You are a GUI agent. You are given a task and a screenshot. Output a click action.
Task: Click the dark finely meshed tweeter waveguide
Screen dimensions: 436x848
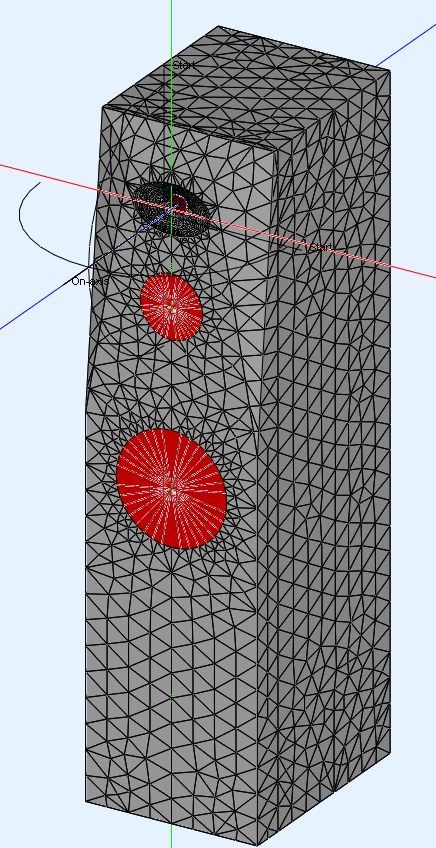[x=173, y=208]
